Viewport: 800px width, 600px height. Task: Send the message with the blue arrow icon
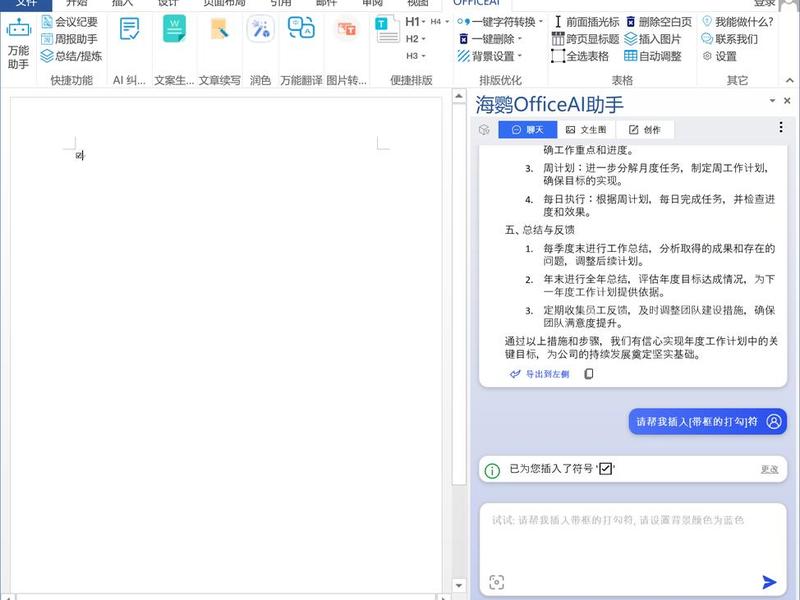769,582
